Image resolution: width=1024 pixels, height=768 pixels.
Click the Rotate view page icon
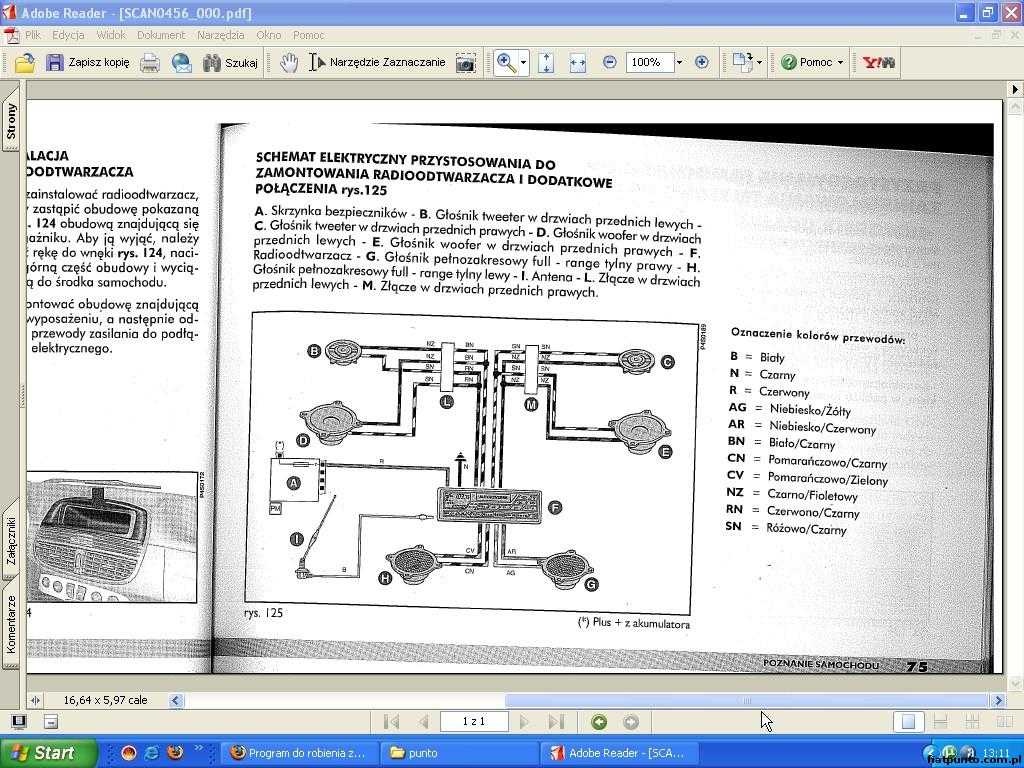(742, 63)
